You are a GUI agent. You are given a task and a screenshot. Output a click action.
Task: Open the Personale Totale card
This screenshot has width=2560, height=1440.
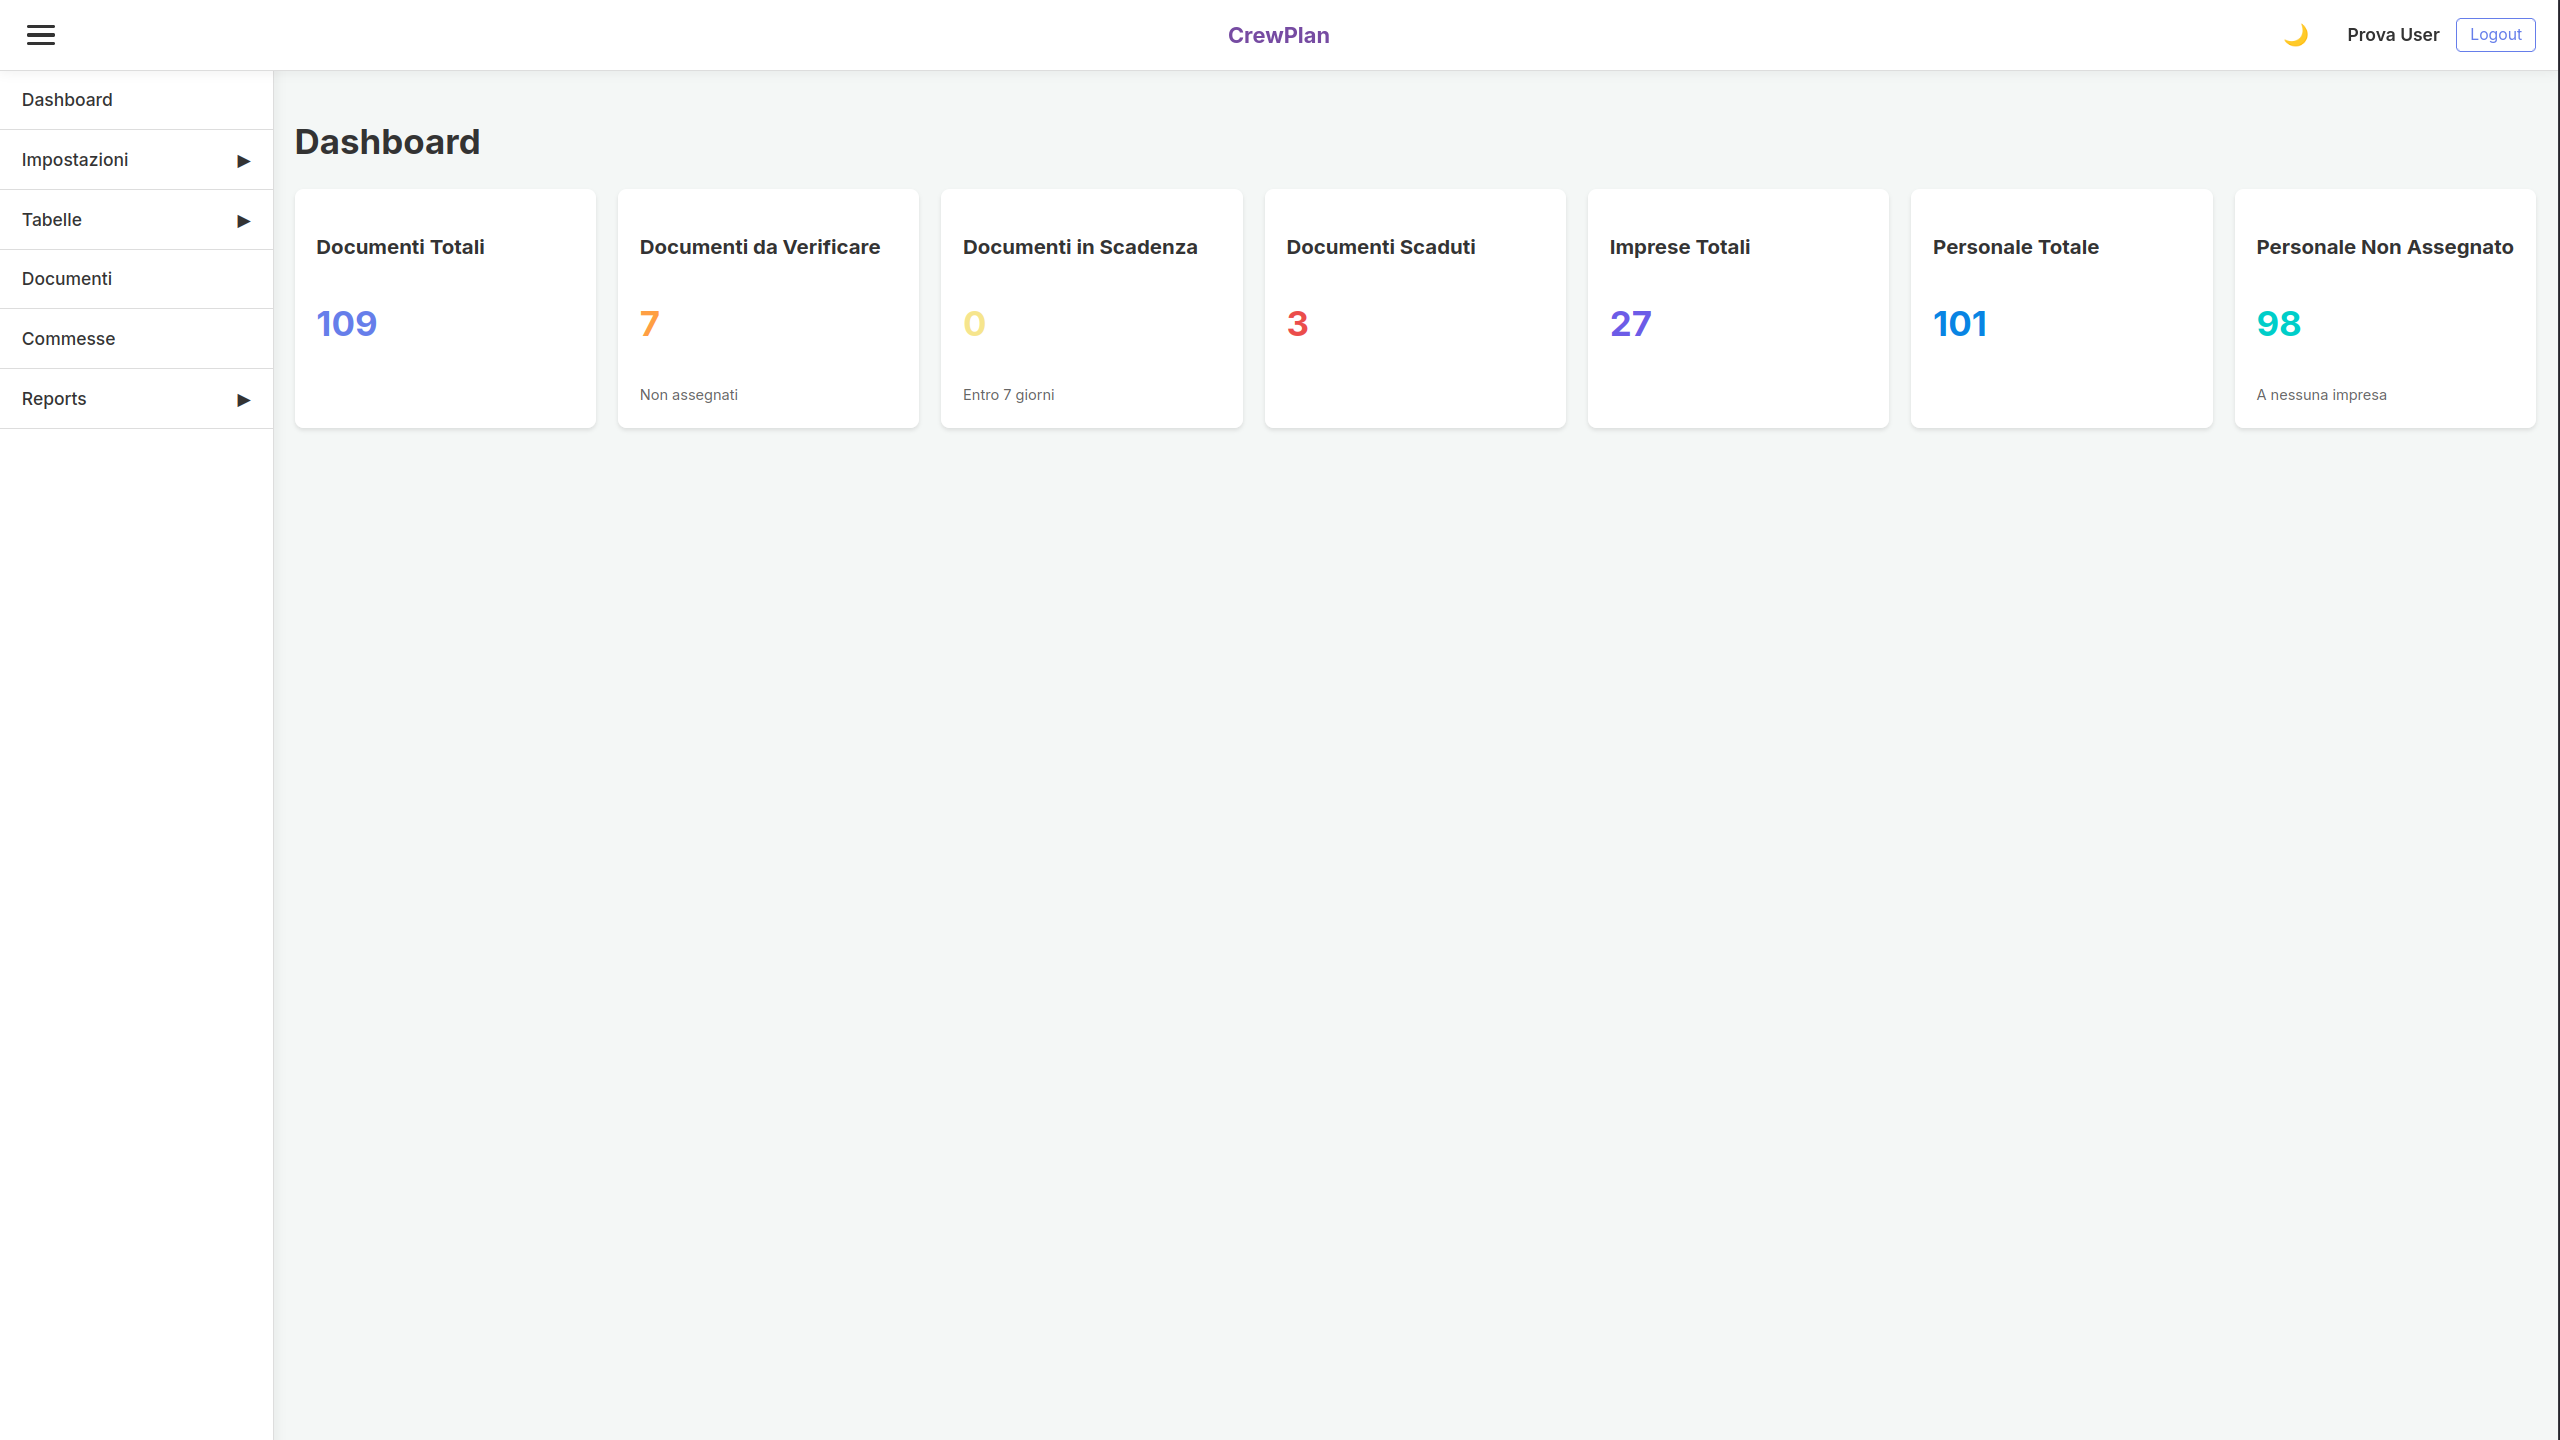tap(2060, 308)
